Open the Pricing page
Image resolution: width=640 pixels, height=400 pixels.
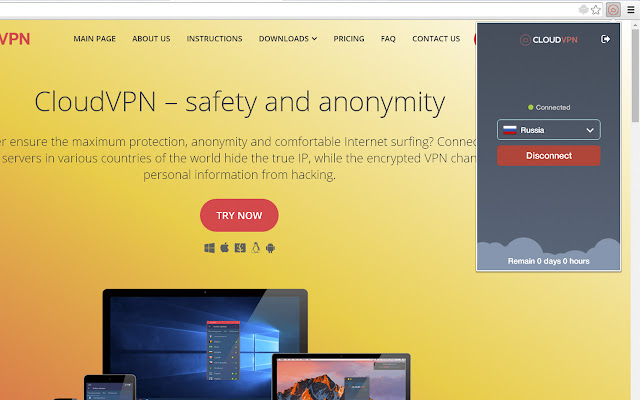tap(349, 39)
